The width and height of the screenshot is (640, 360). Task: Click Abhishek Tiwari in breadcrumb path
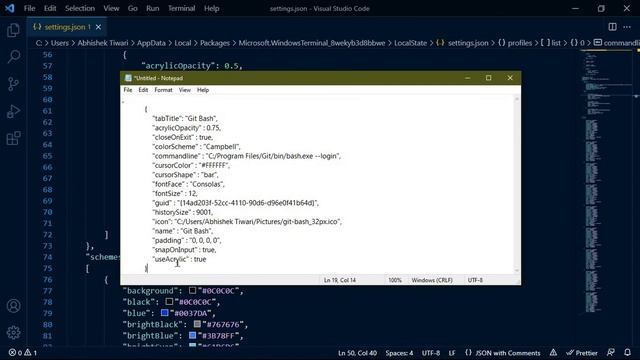tap(103, 43)
